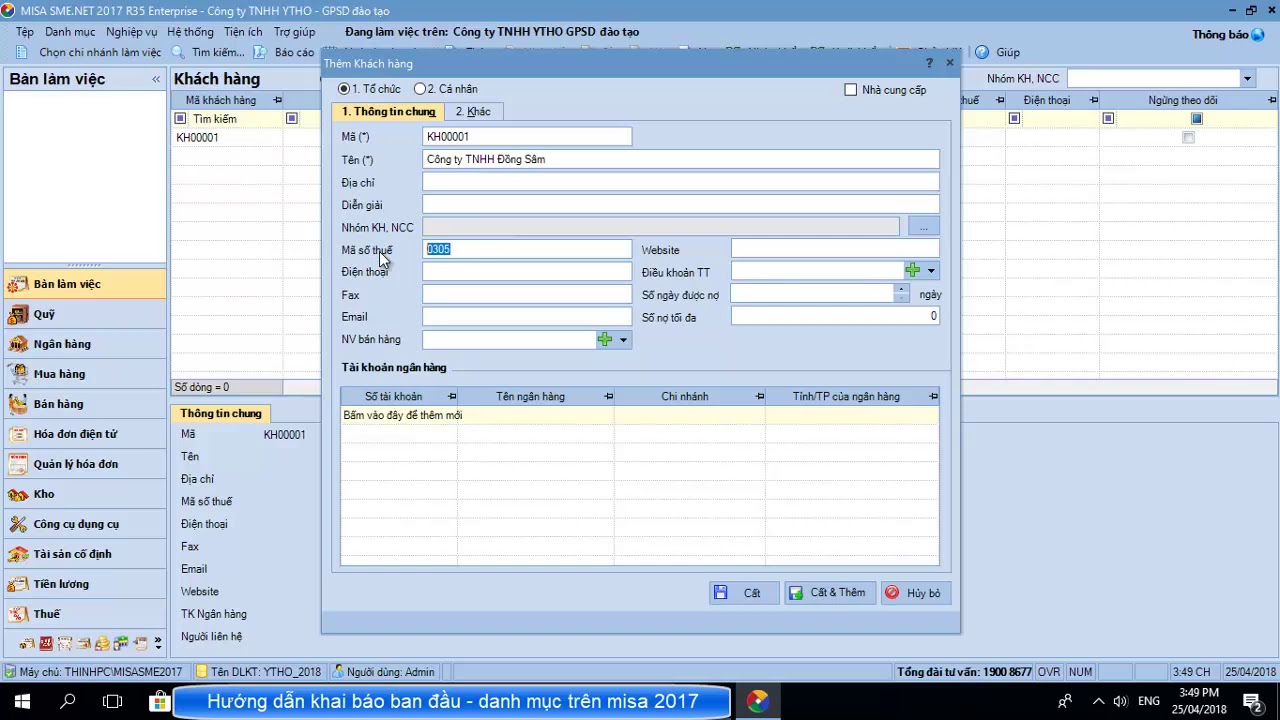Click the Website input field
Image resolution: width=1280 pixels, height=720 pixels.
click(x=835, y=249)
